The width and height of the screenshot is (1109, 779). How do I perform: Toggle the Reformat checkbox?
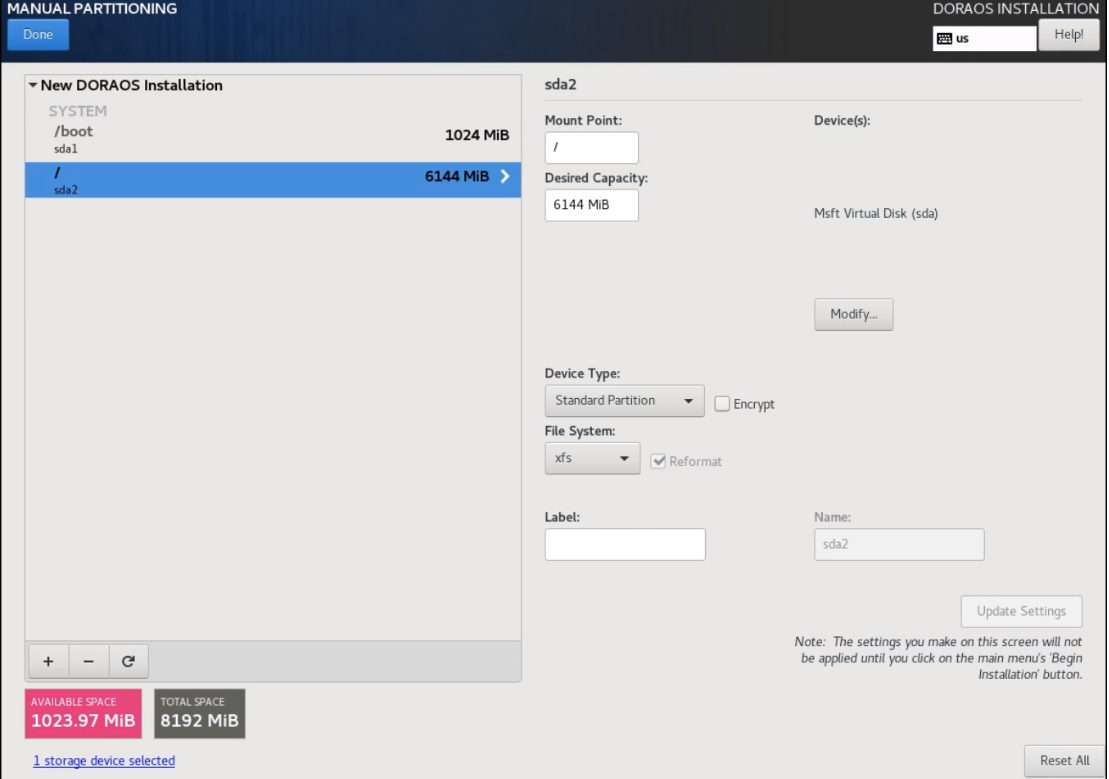click(x=658, y=461)
